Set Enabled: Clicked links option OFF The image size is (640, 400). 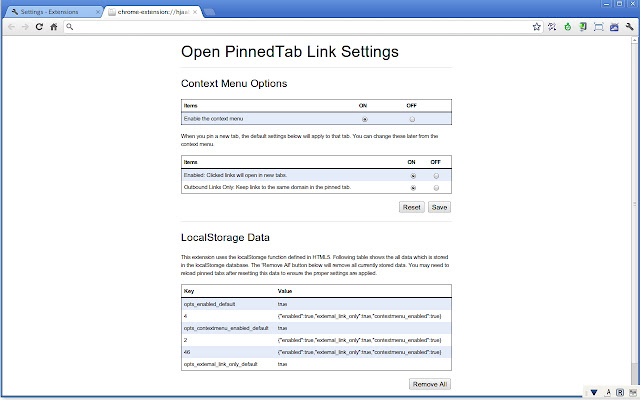pyautogui.click(x=436, y=176)
